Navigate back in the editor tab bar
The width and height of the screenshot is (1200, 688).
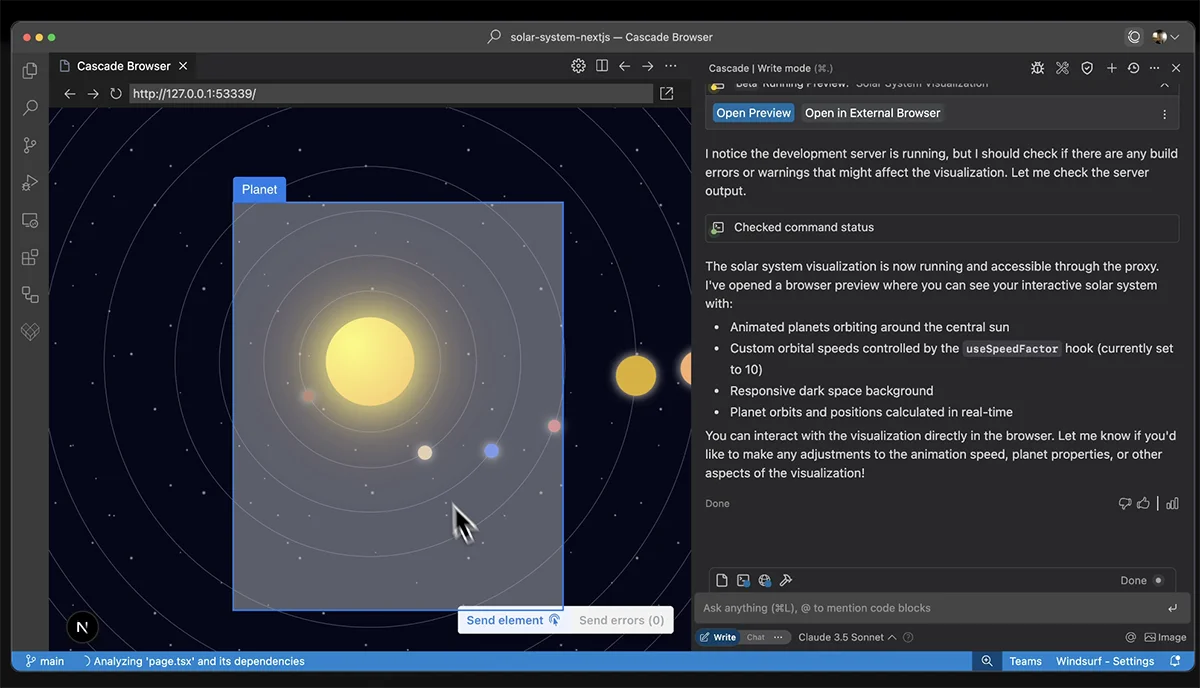coord(624,66)
